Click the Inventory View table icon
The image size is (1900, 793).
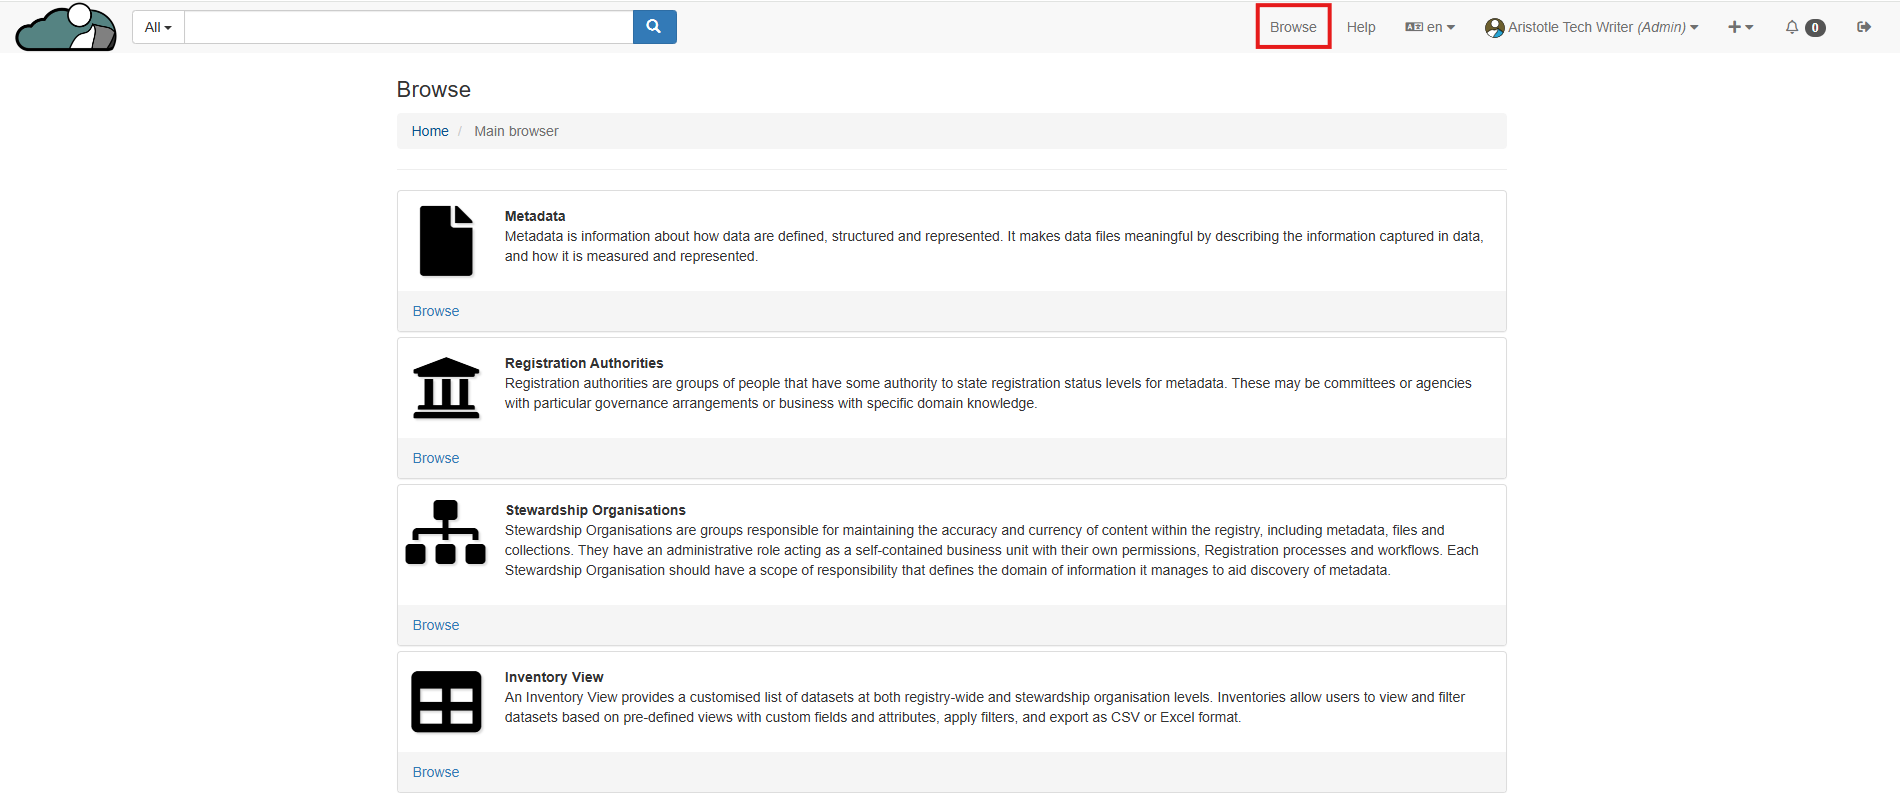pos(446,702)
